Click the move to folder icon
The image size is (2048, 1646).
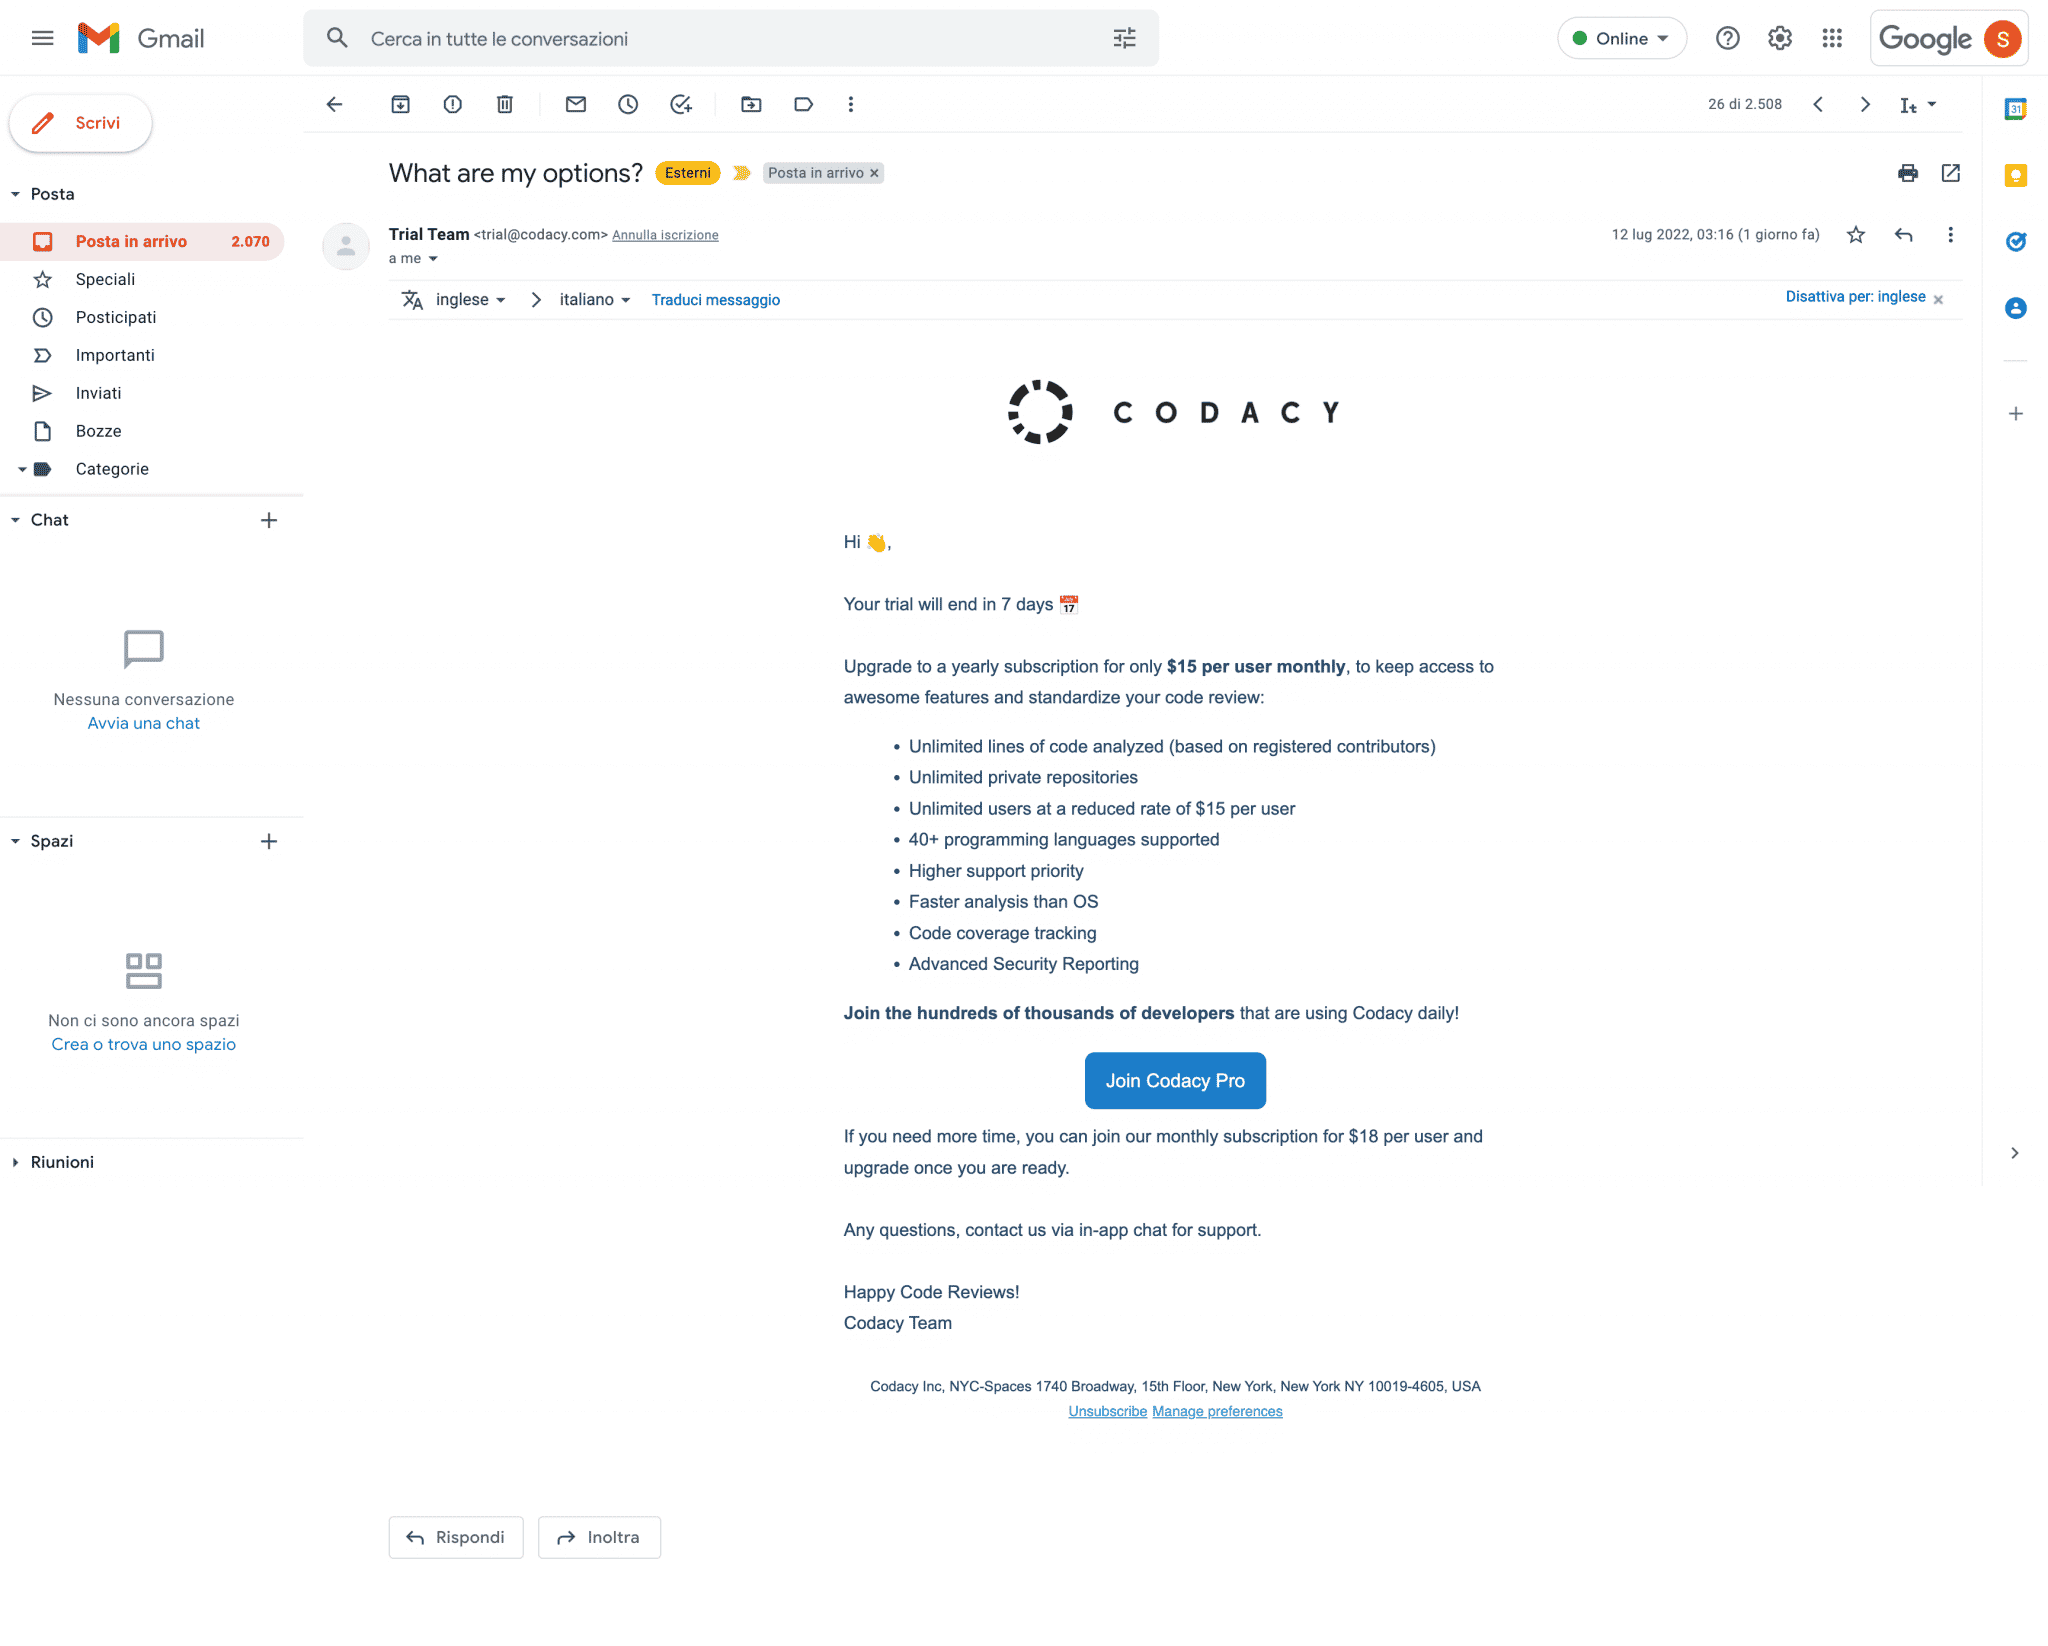751,104
